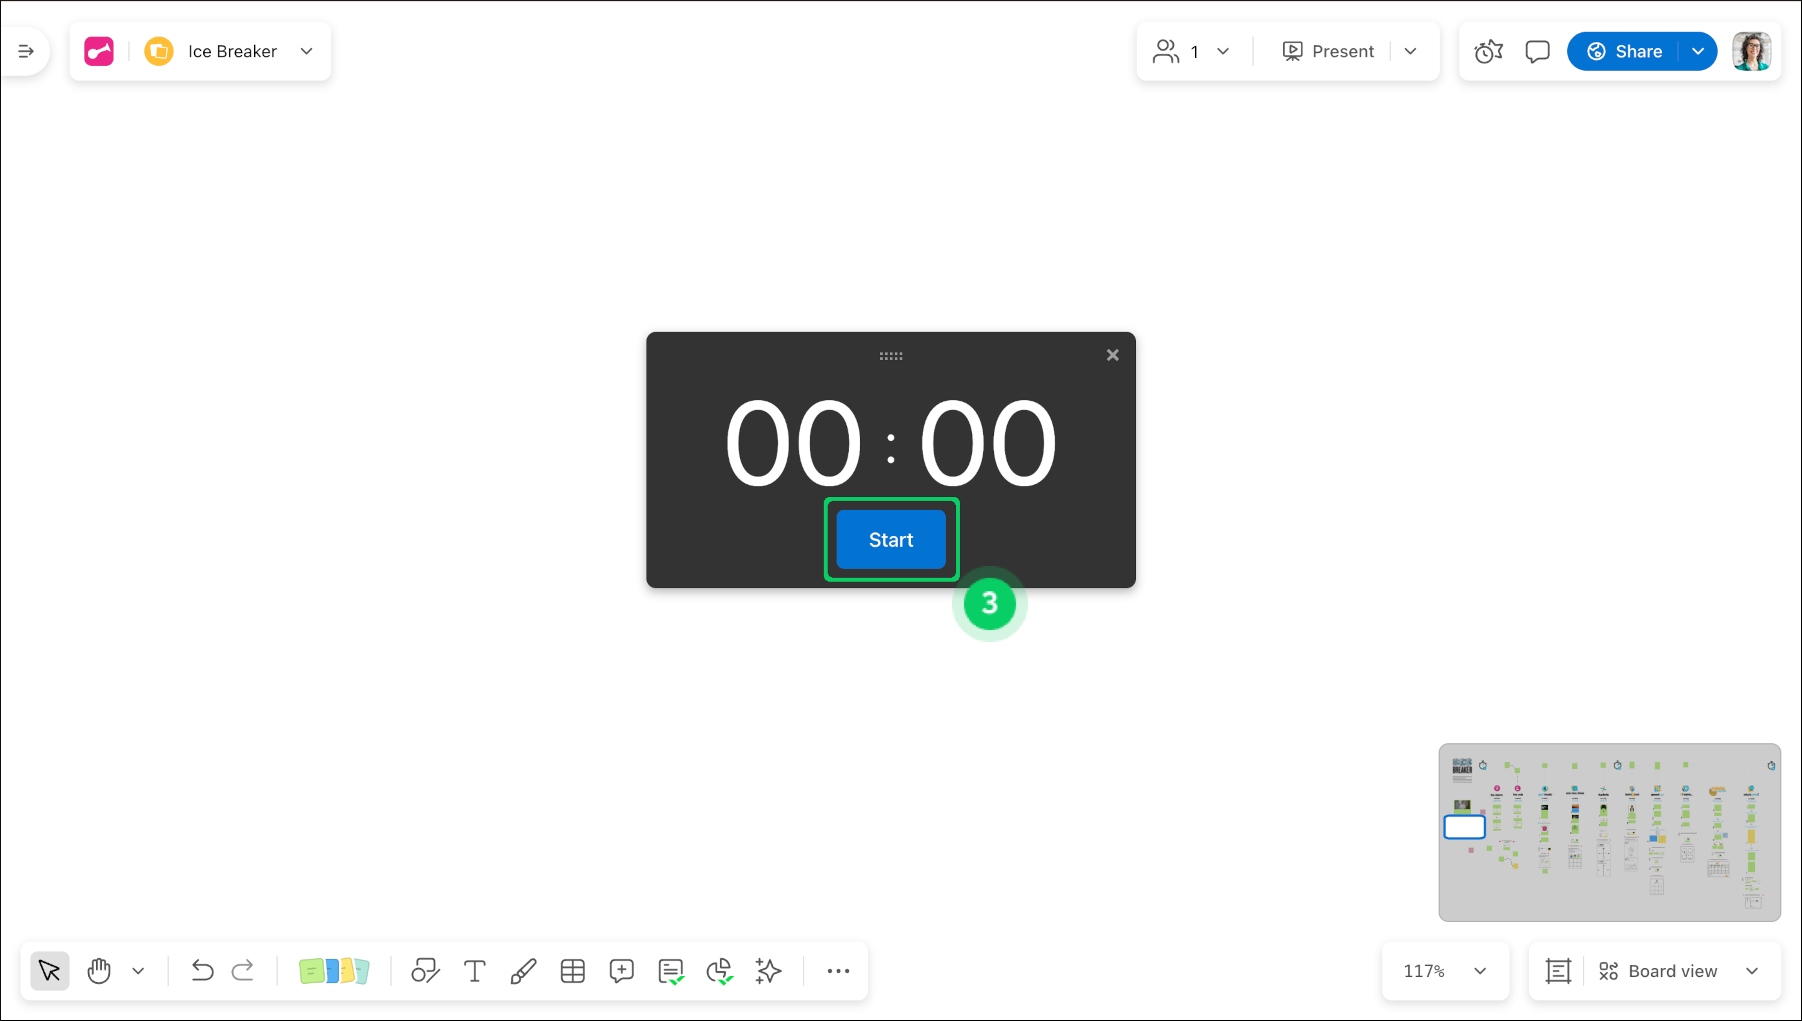Open the shapes tool
Viewport: 1802px width, 1021px height.
[425, 970]
